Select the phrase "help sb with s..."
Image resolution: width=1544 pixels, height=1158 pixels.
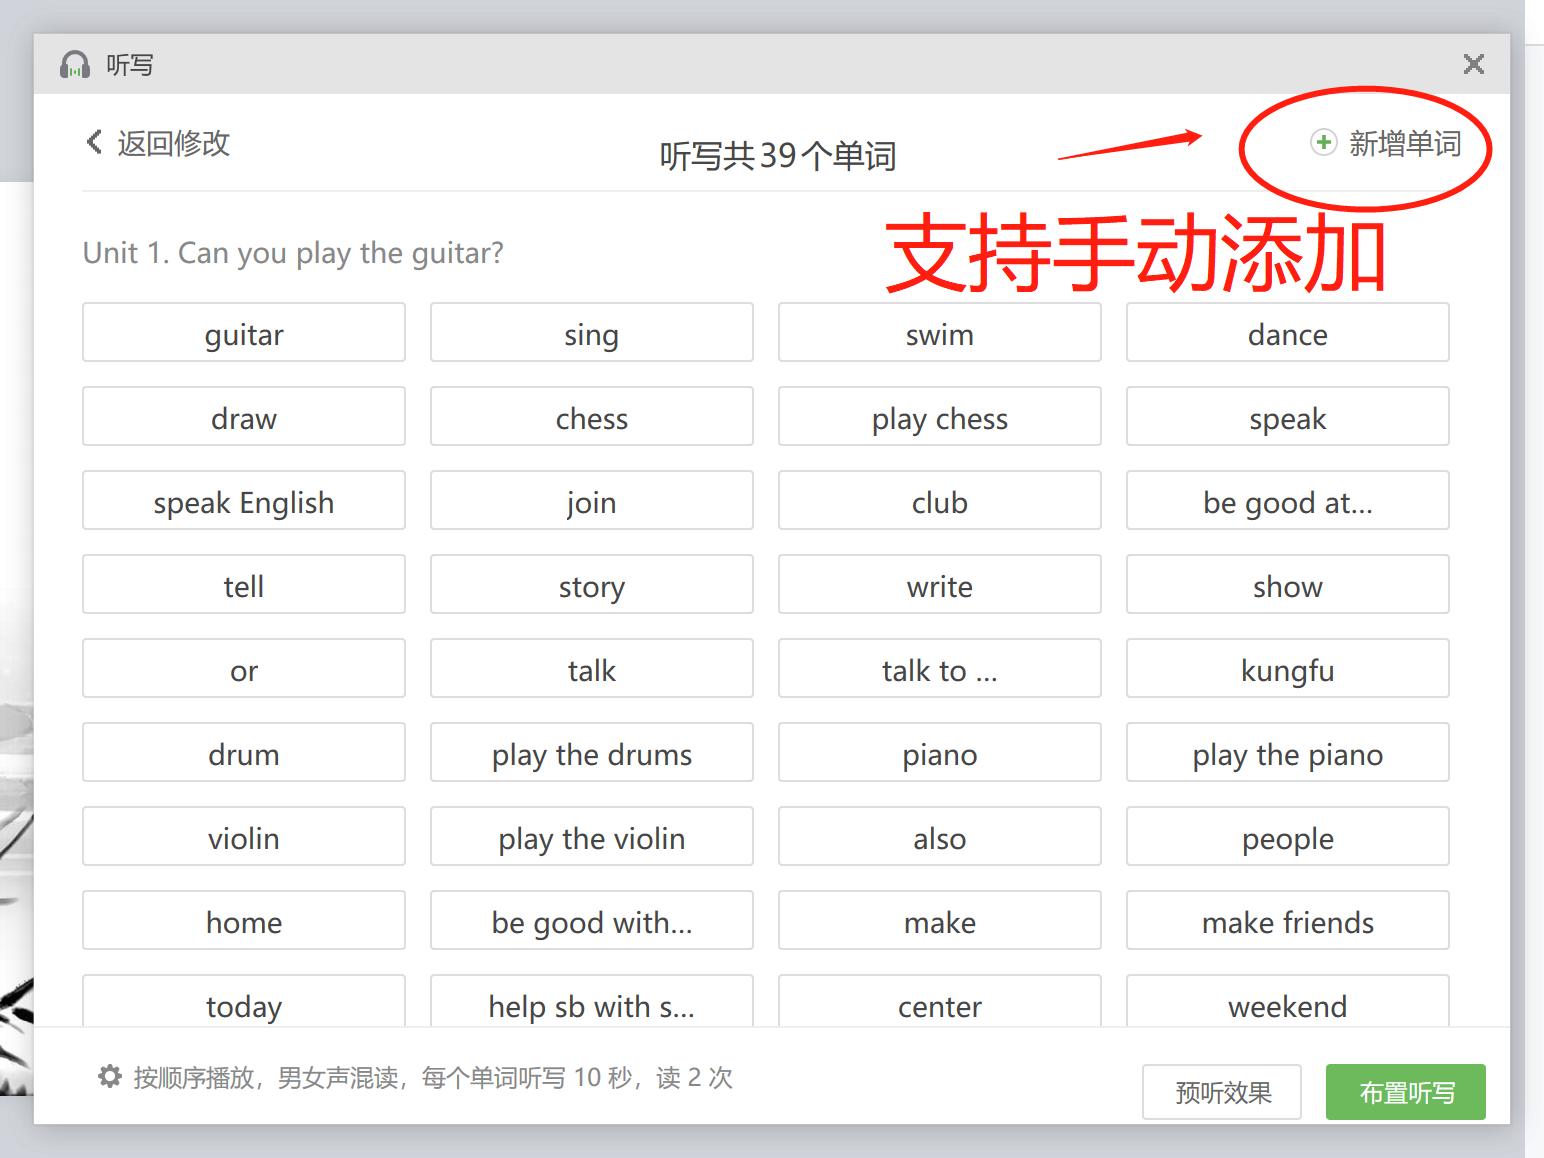point(592,1001)
